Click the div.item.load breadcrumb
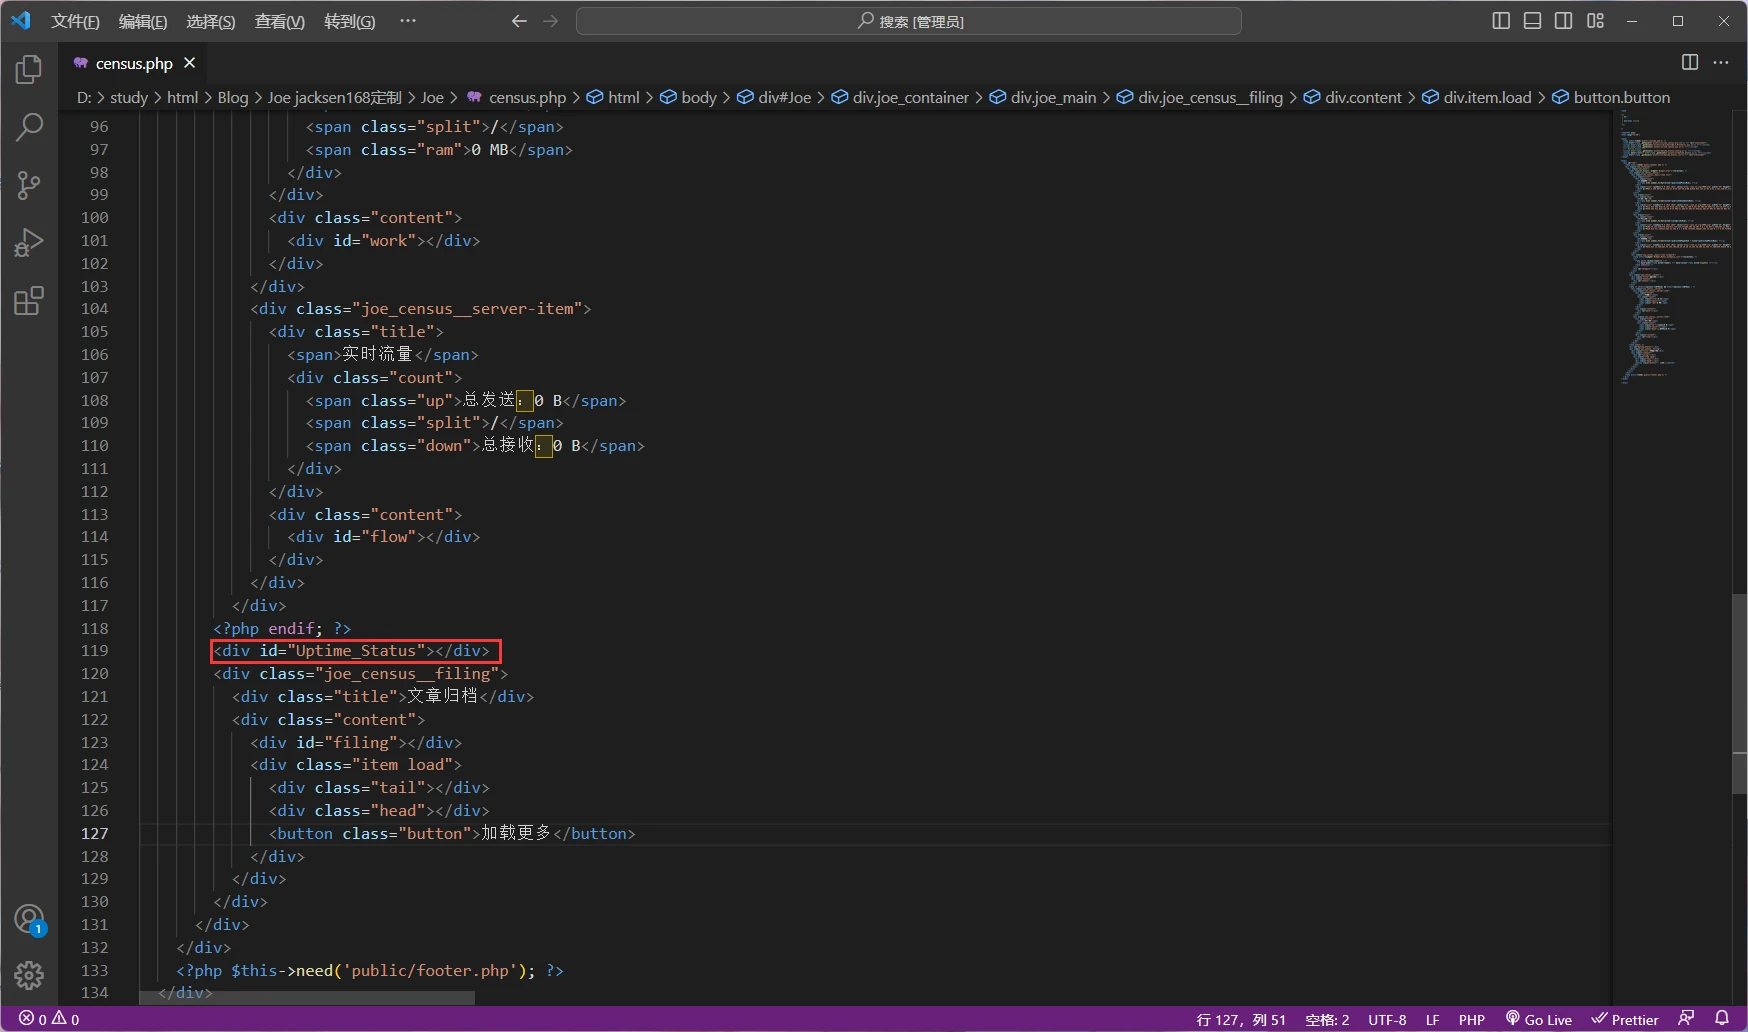1748x1032 pixels. coord(1476,97)
